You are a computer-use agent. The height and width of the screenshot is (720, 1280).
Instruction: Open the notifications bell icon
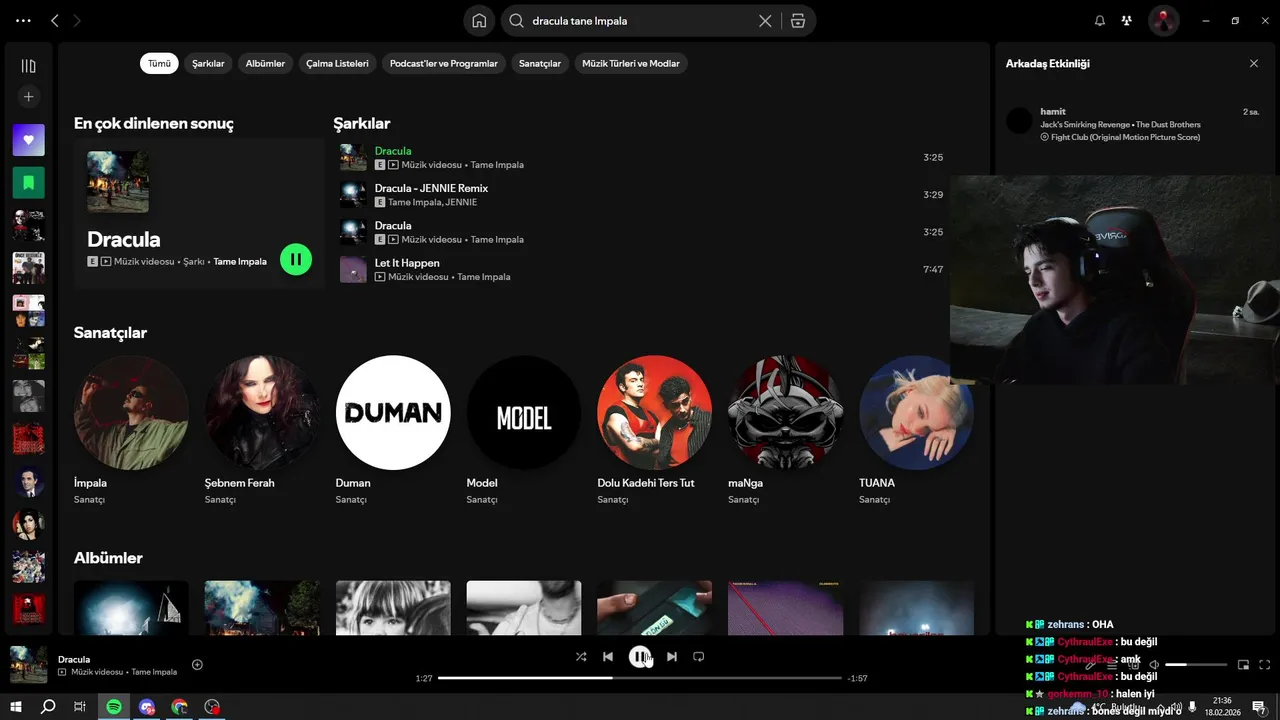pos(1100,21)
